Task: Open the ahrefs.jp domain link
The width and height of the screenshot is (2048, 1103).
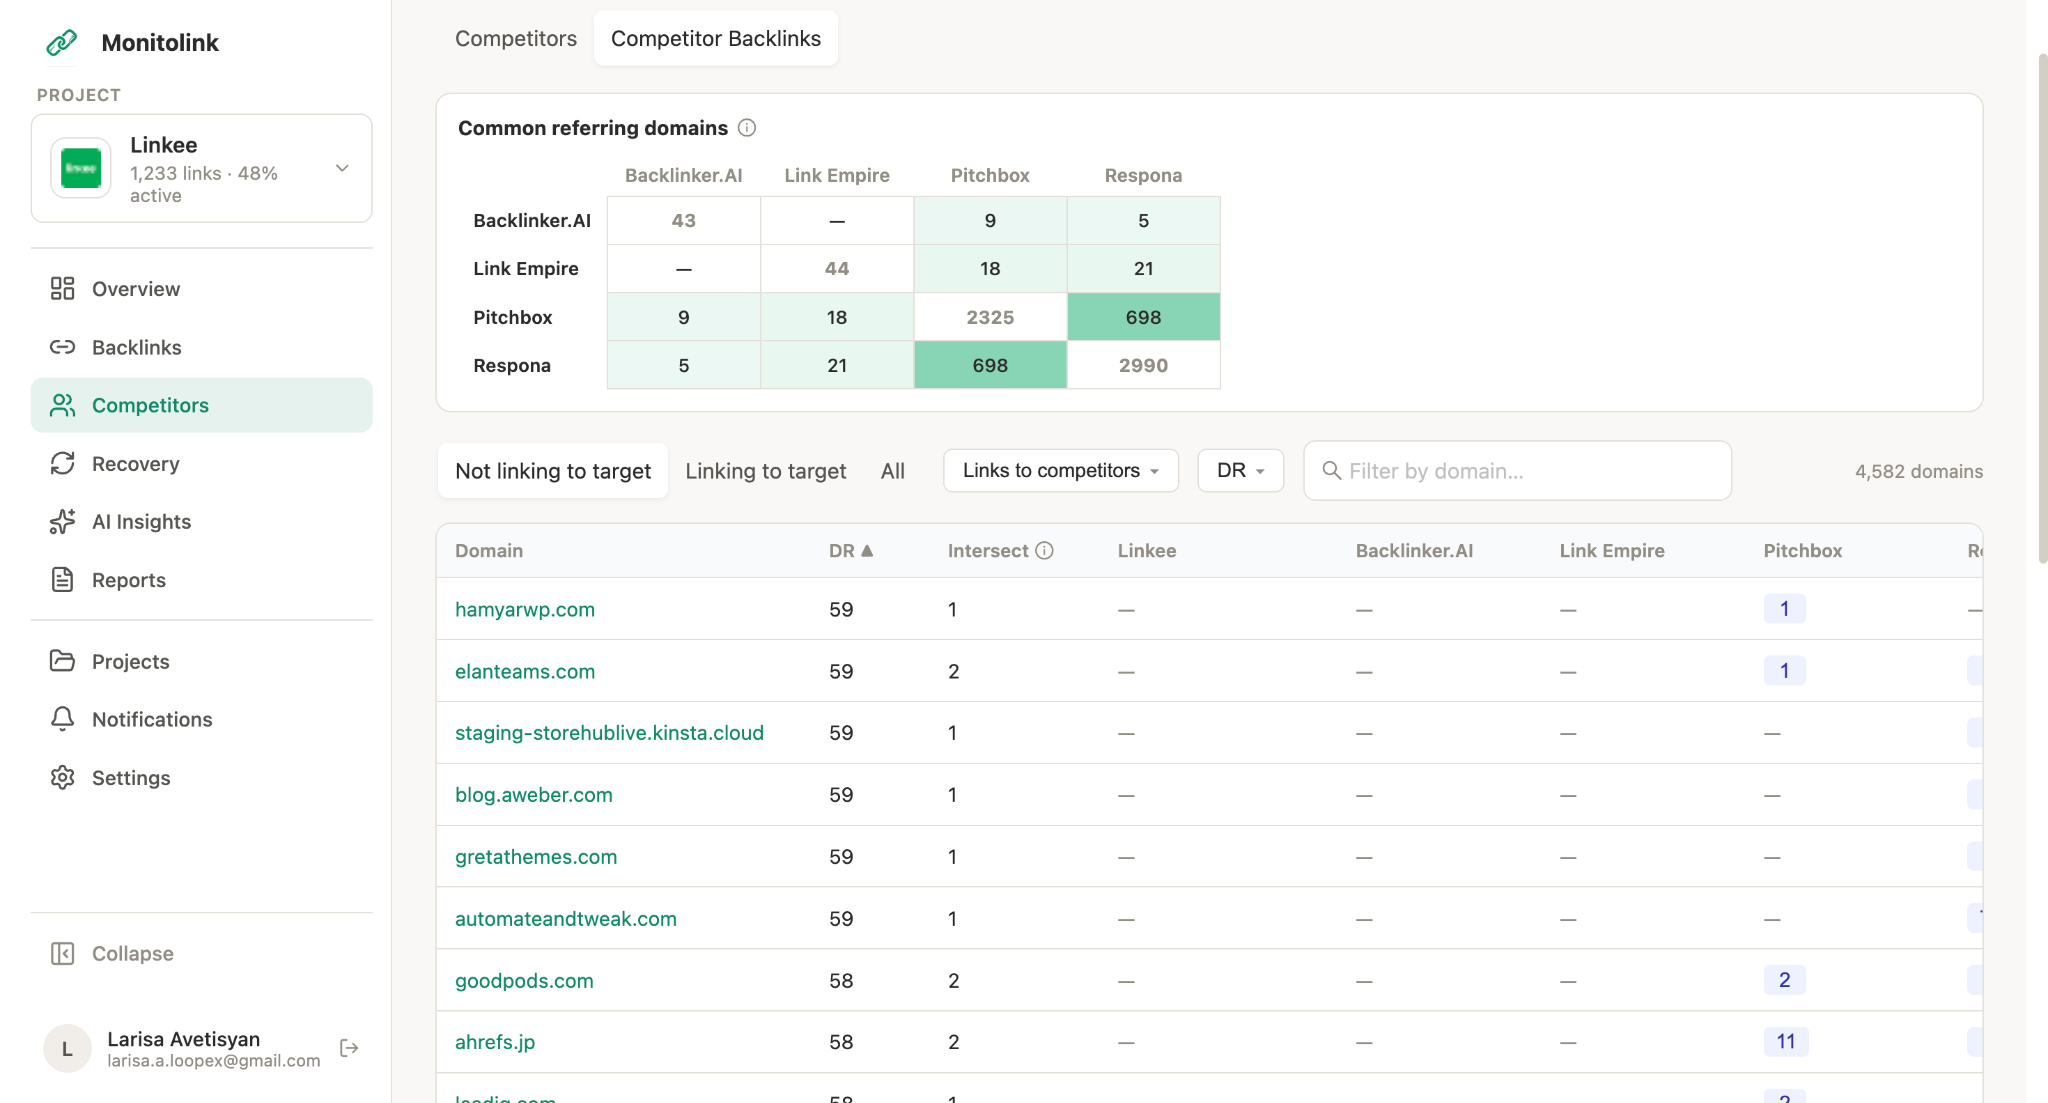Action: 495,1042
